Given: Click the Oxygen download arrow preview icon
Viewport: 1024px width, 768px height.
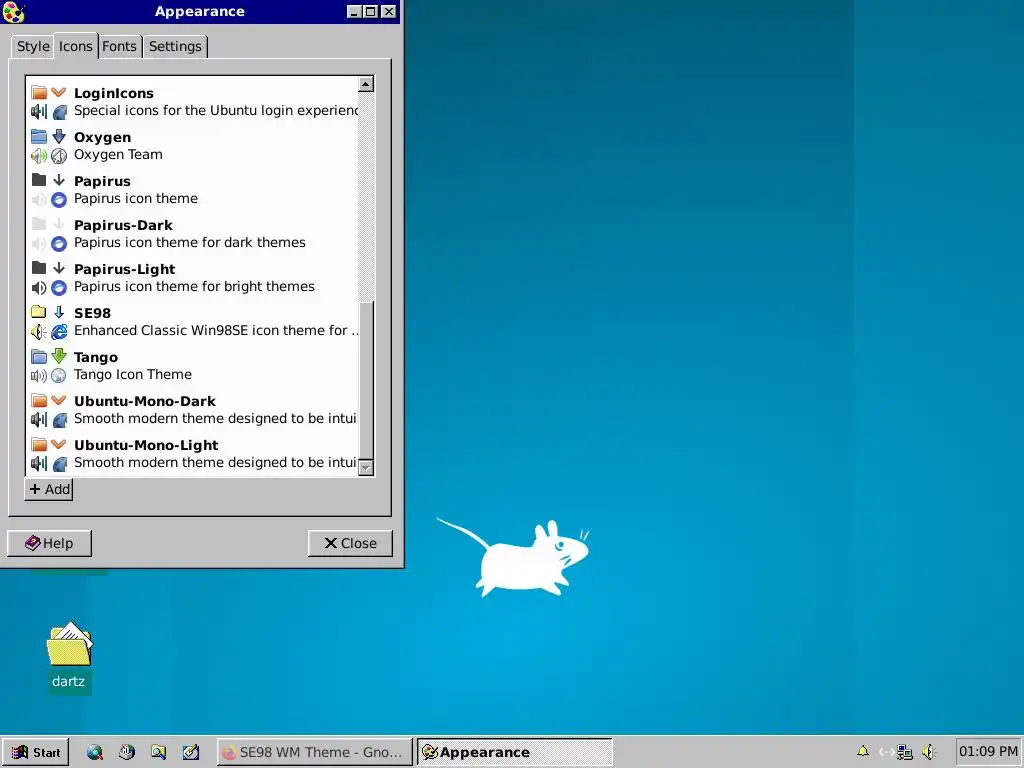Looking at the screenshot, I should [x=59, y=136].
